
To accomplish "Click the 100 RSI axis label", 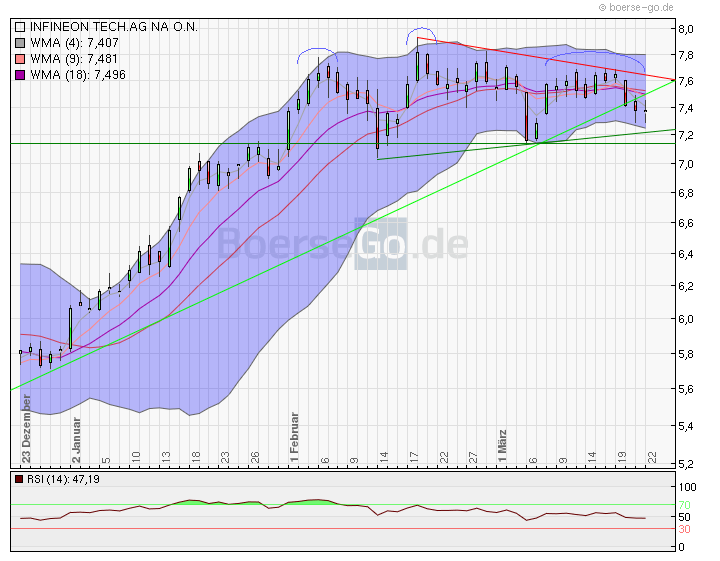I will (x=687, y=488).
